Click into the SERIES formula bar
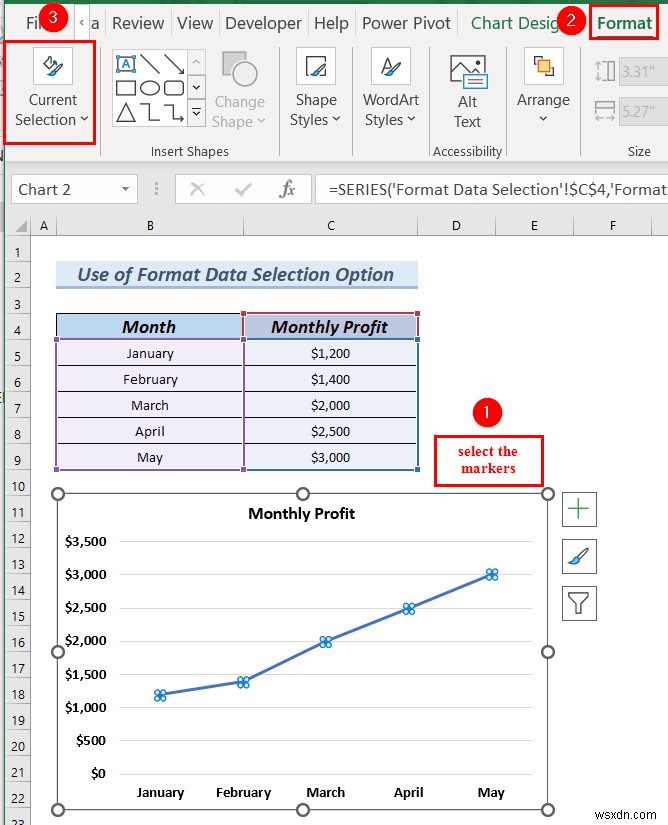Viewport: 668px width, 825px height. (492, 189)
